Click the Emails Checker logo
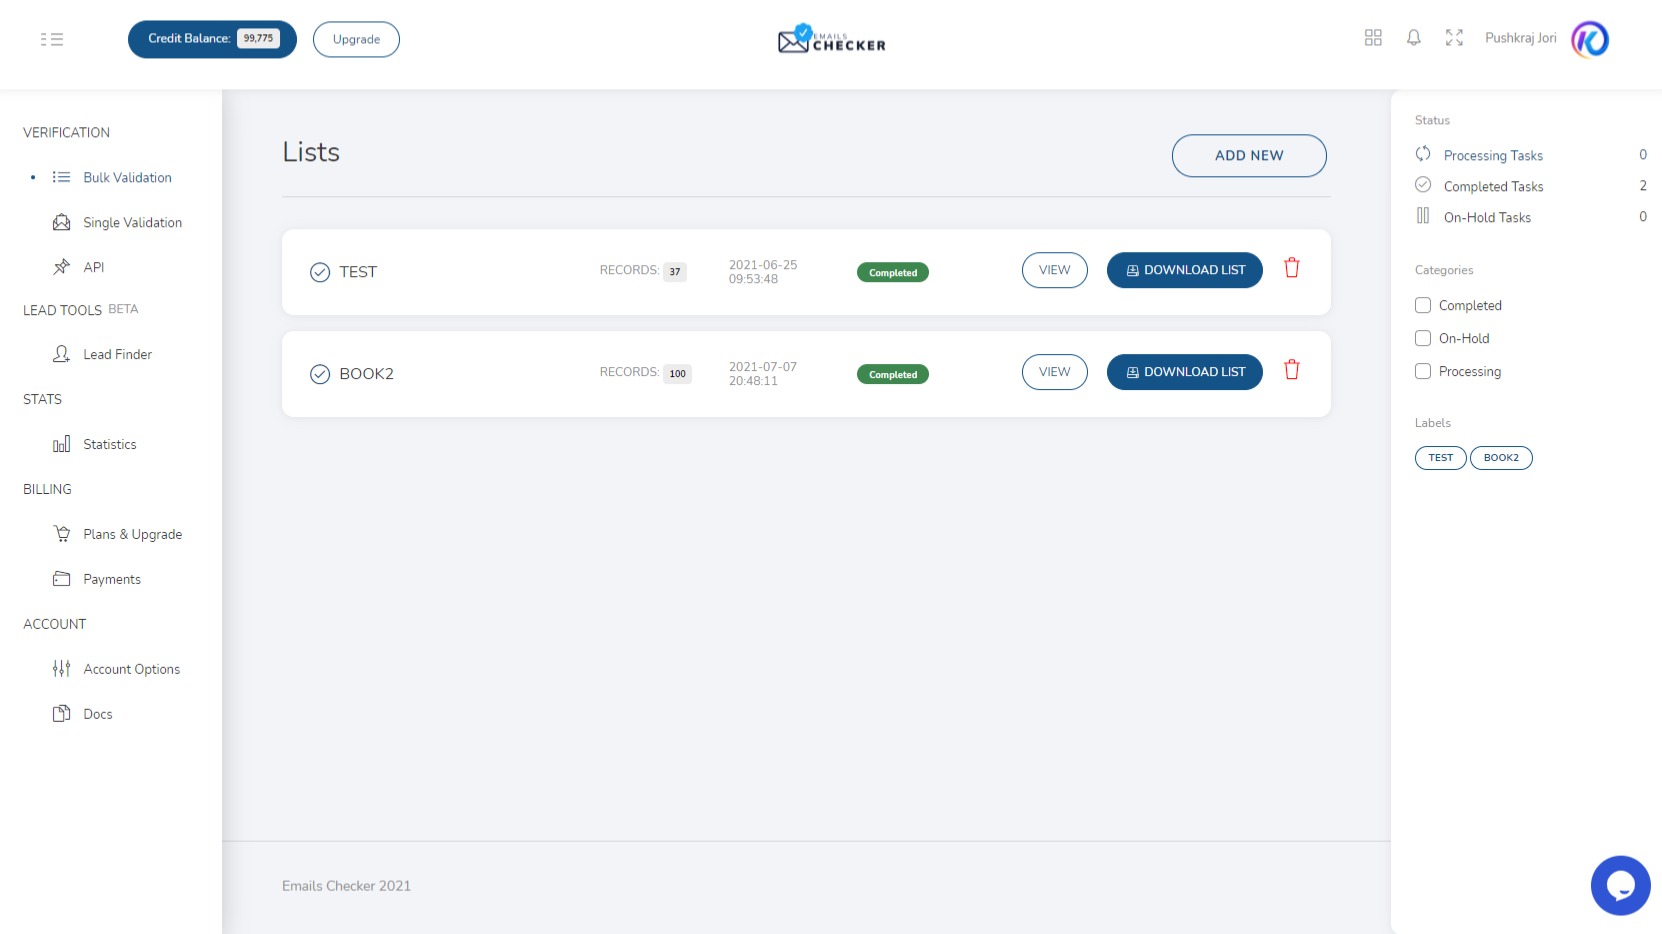 (831, 40)
